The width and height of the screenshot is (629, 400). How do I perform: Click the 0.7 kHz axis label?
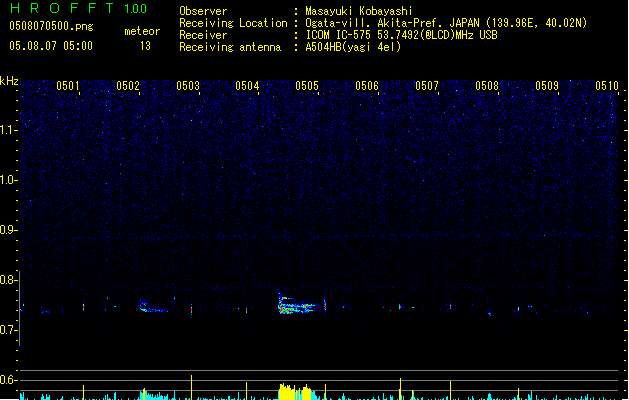(x=9, y=330)
